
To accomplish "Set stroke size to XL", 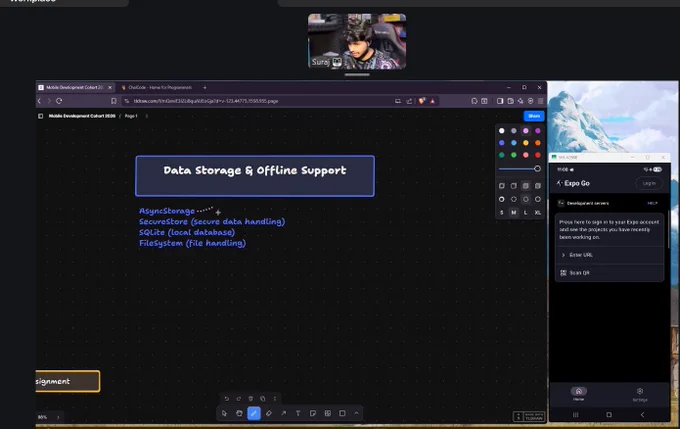I will point(538,213).
